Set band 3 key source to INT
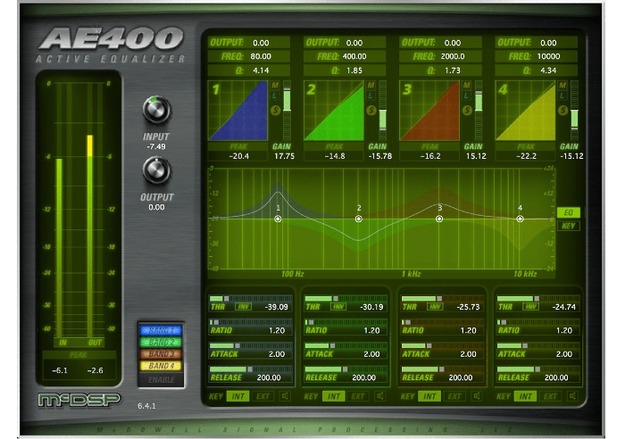This screenshot has height=439, width=625. click(430, 396)
